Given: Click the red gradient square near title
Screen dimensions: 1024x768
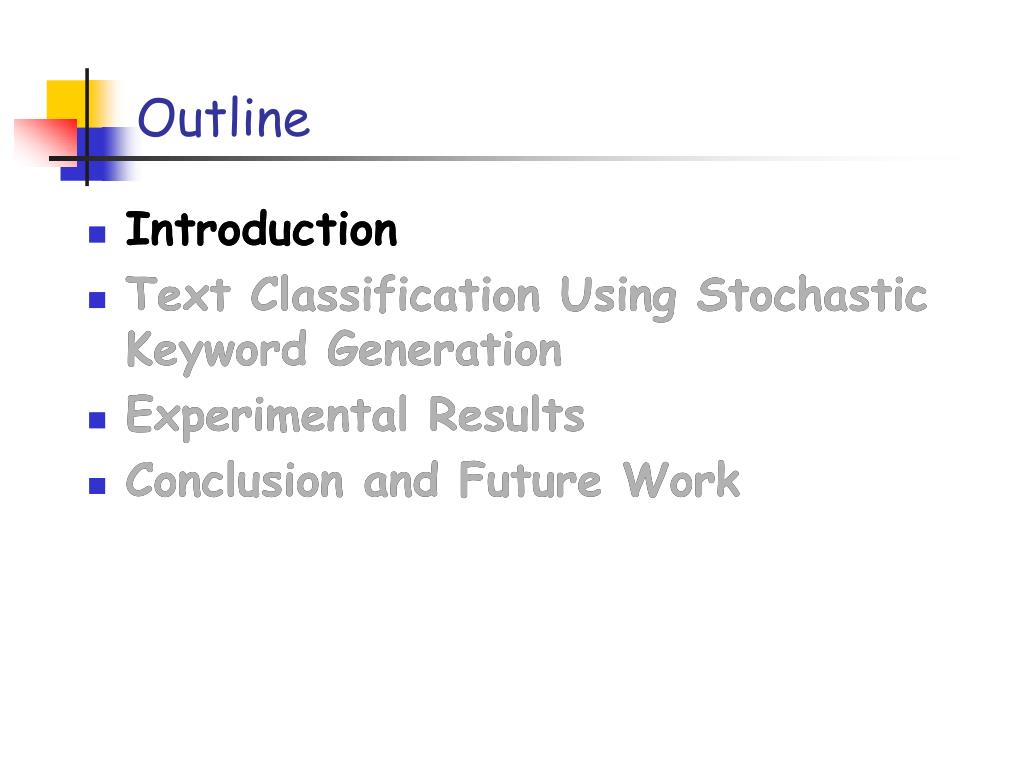Looking at the screenshot, I should click(44, 140).
